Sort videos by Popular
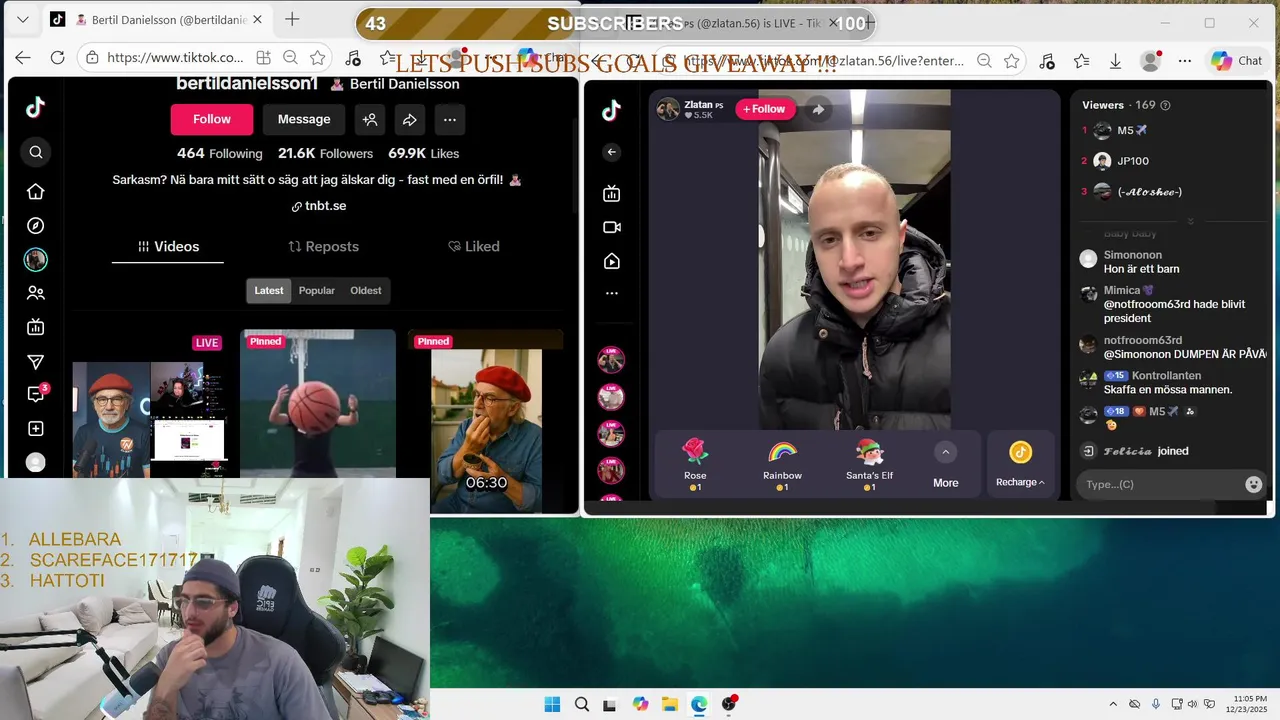The height and width of the screenshot is (720, 1280). click(317, 291)
